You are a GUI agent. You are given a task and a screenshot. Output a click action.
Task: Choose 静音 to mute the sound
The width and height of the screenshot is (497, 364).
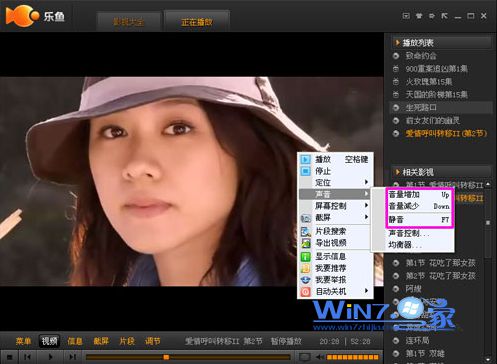[419, 219]
